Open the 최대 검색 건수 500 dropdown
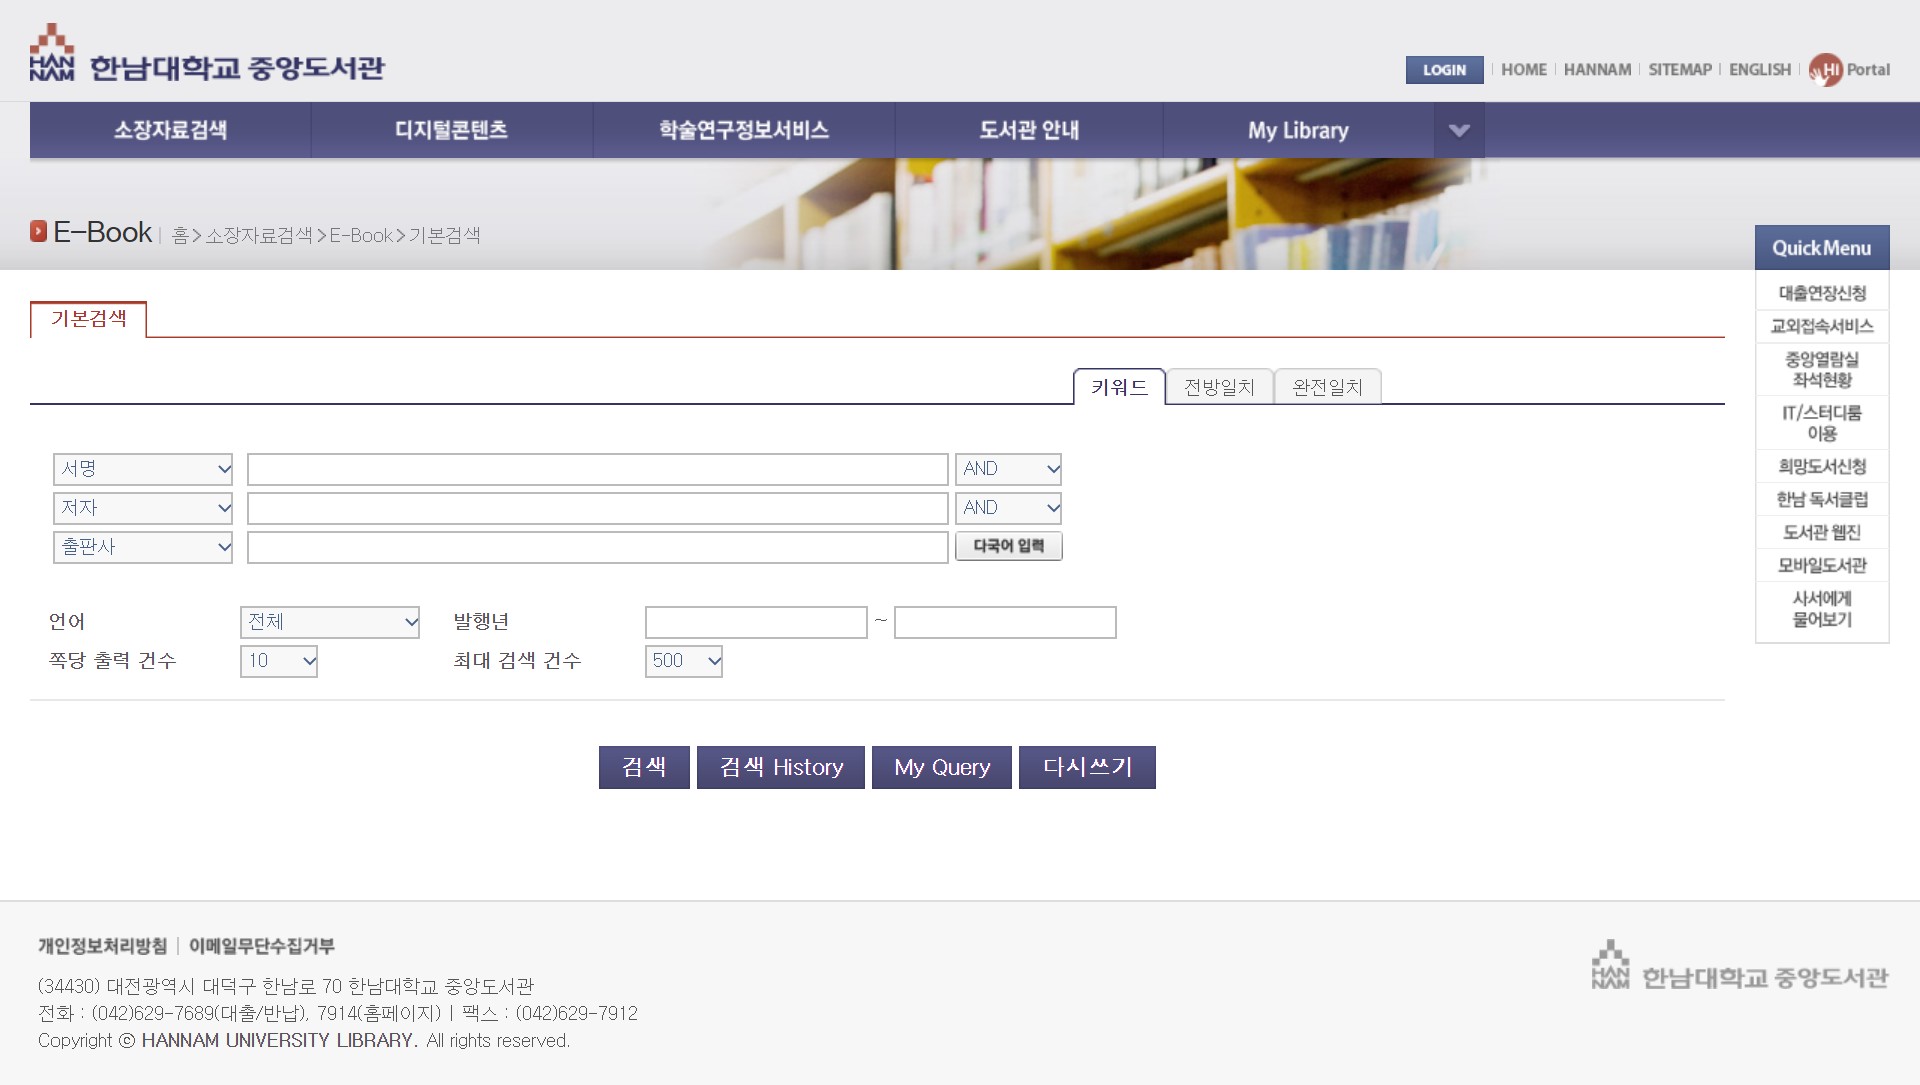Image resolution: width=1920 pixels, height=1085 pixels. (683, 661)
